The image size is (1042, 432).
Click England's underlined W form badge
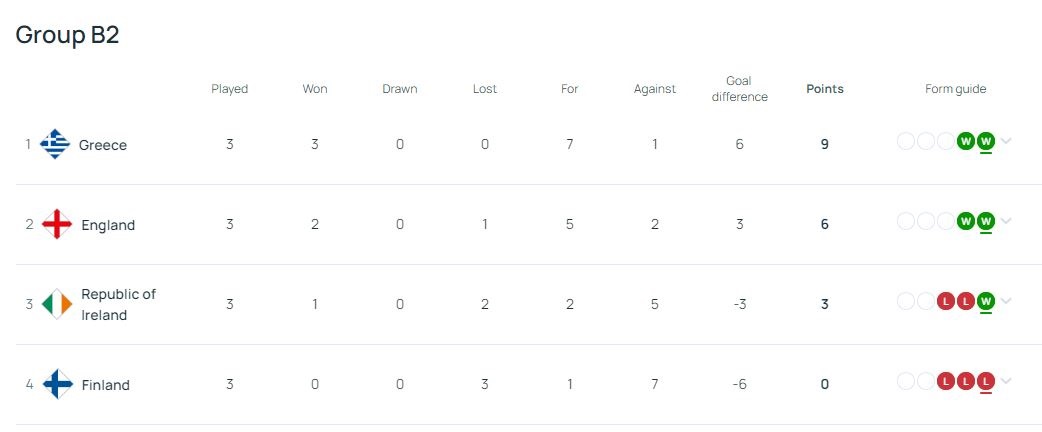point(986,221)
